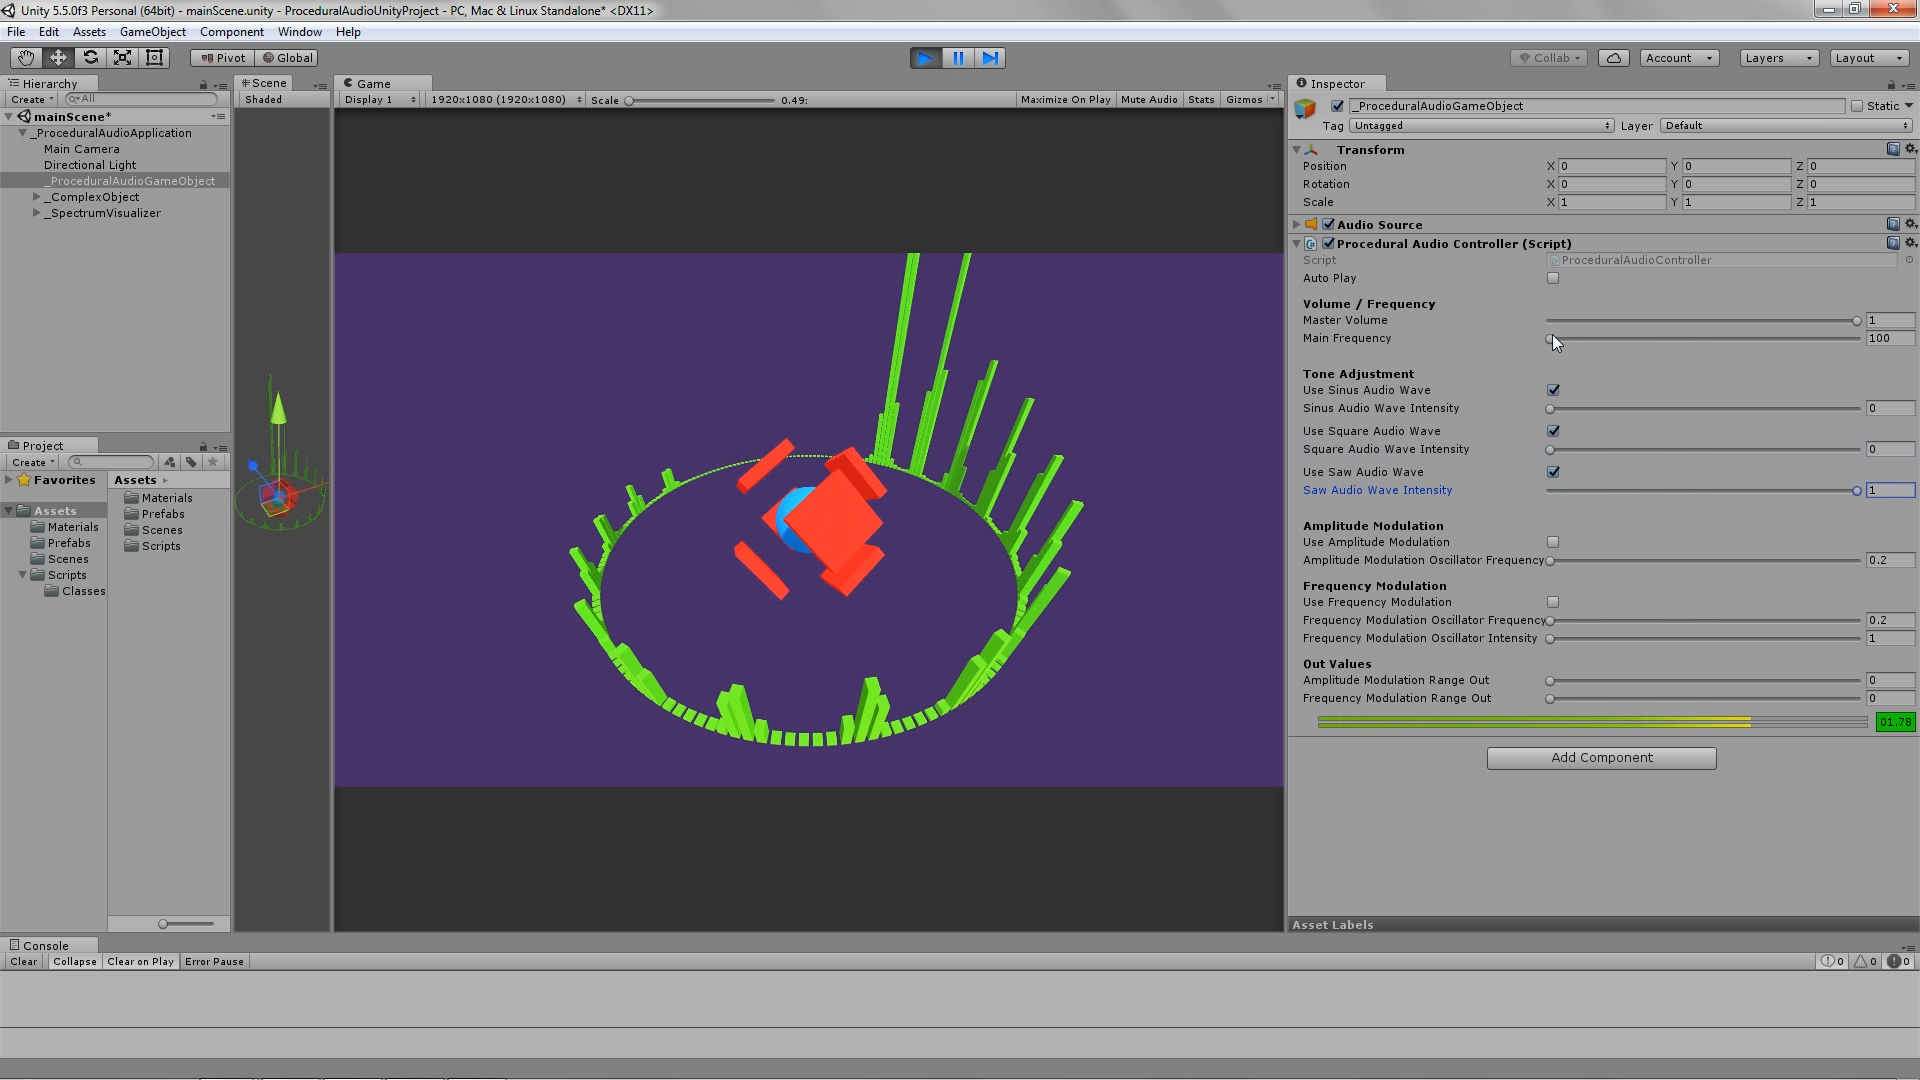
Task: Select the Move tool icon
Action: 58,58
